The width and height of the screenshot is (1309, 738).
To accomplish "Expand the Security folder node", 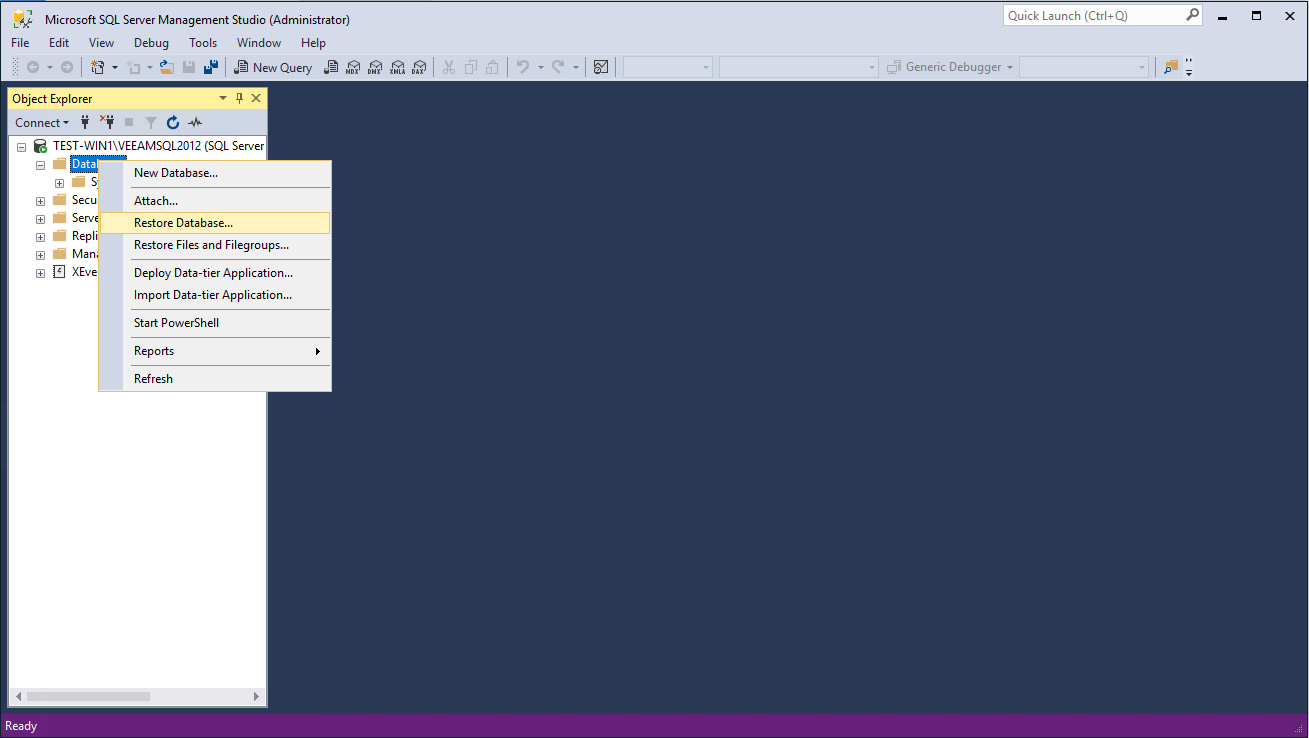I will tap(41, 200).
